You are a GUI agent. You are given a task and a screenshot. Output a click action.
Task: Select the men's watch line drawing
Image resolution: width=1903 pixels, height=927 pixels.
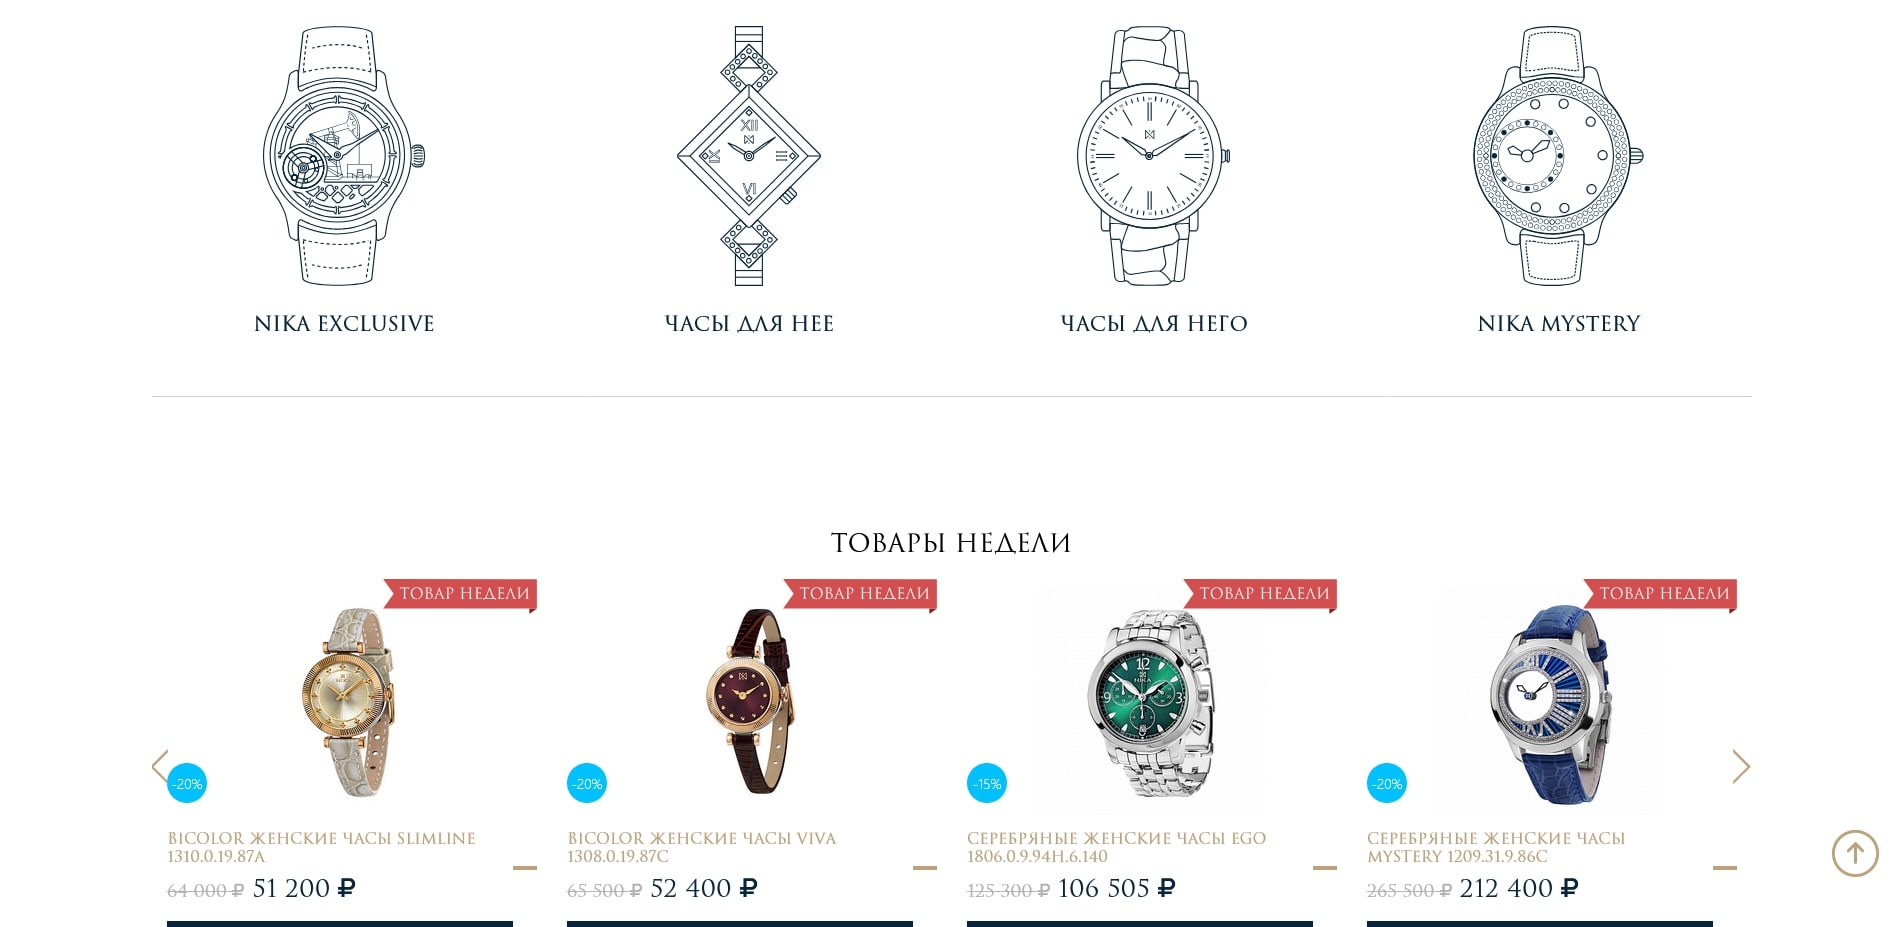[x=1153, y=156]
